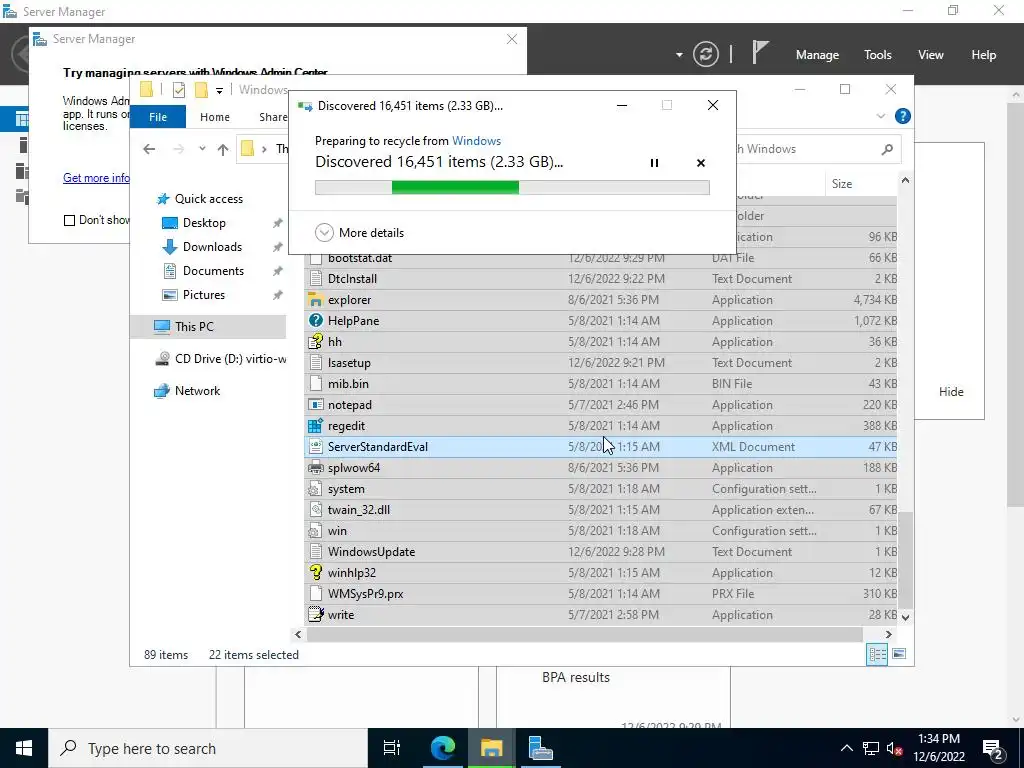Click the horizontal scrollbar in file list

click(584, 634)
